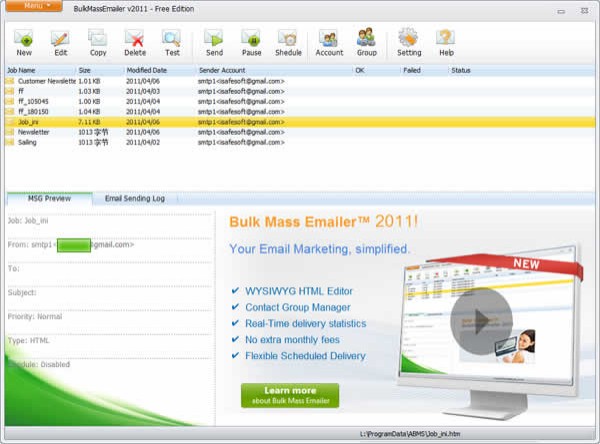Sort by the Modified Date column header
Screen dimensions: 600x444
160,70
